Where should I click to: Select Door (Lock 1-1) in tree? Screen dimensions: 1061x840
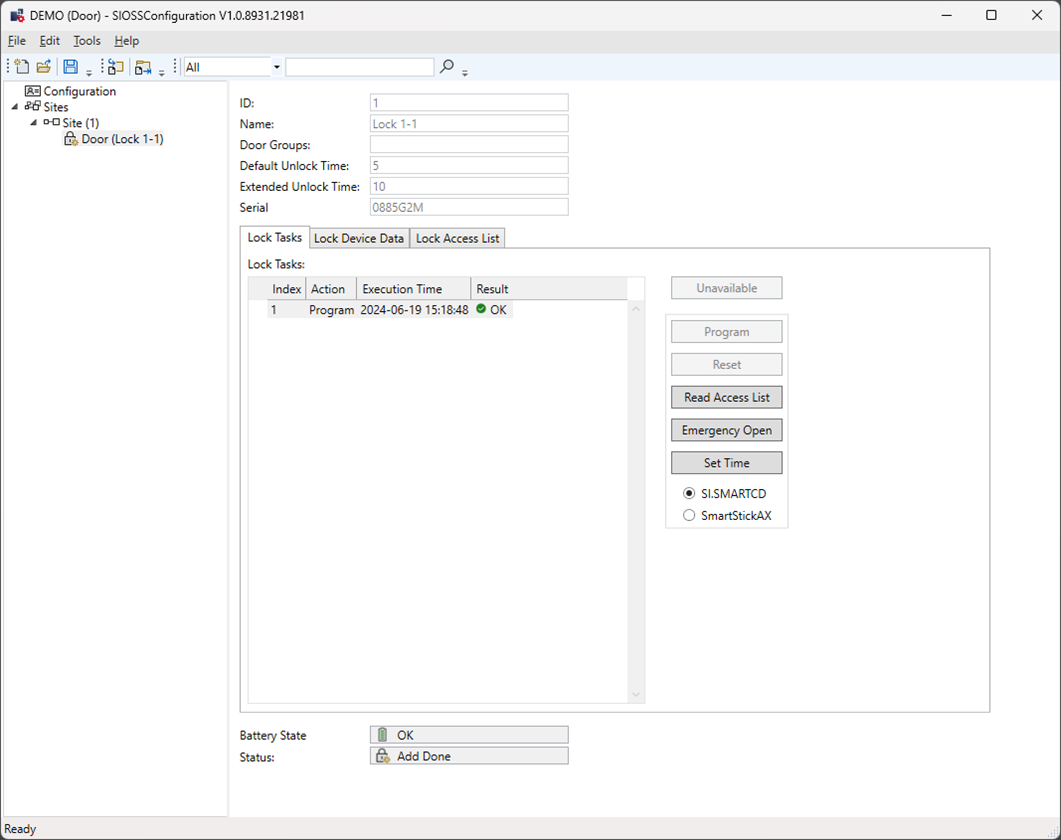pyautogui.click(x=122, y=139)
